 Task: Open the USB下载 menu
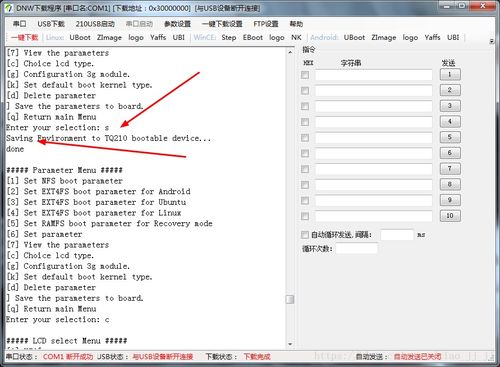(51, 24)
